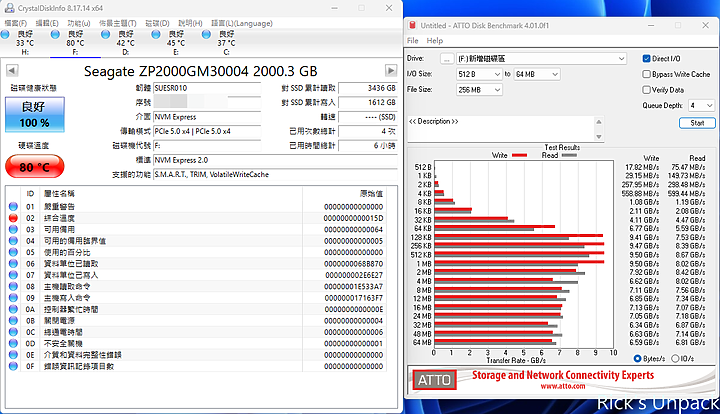This screenshot has width=720, height=414.
Task: Select drive C: status icon at 37°C
Action: point(206,34)
